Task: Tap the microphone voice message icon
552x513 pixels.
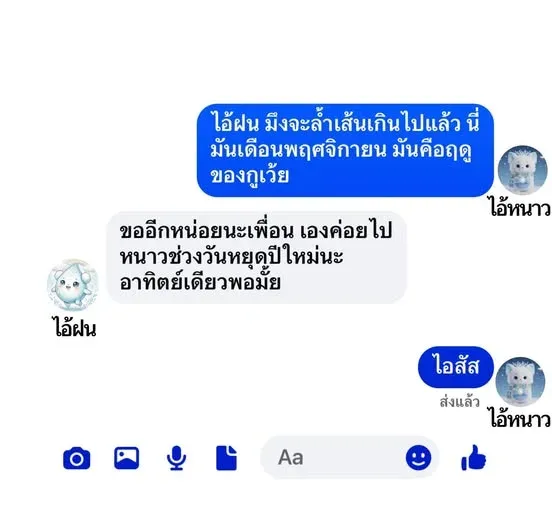Action: tap(176, 458)
